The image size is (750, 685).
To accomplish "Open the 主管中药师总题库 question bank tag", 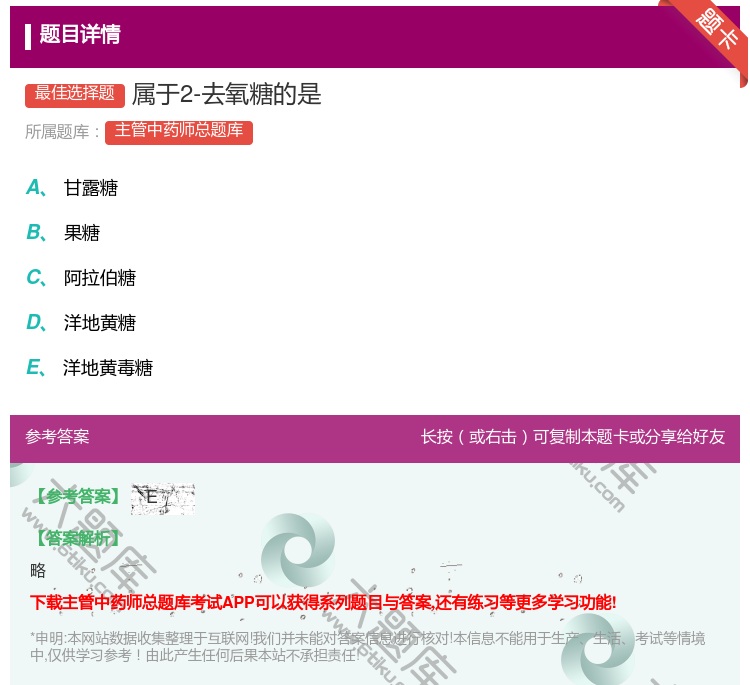I will tap(178, 132).
